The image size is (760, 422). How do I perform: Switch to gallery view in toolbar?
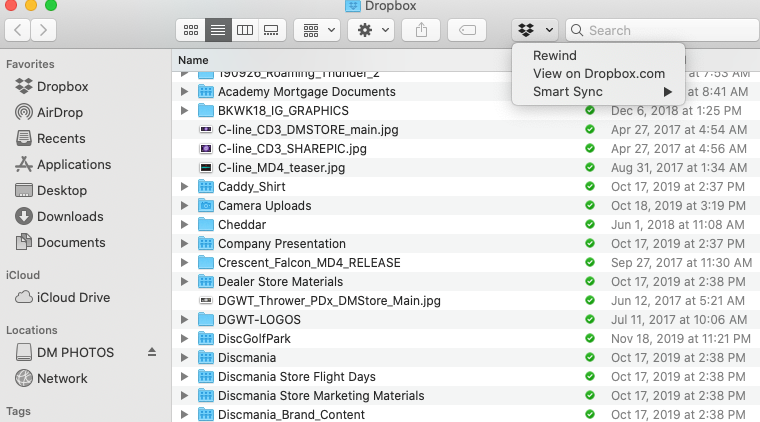pos(271,30)
